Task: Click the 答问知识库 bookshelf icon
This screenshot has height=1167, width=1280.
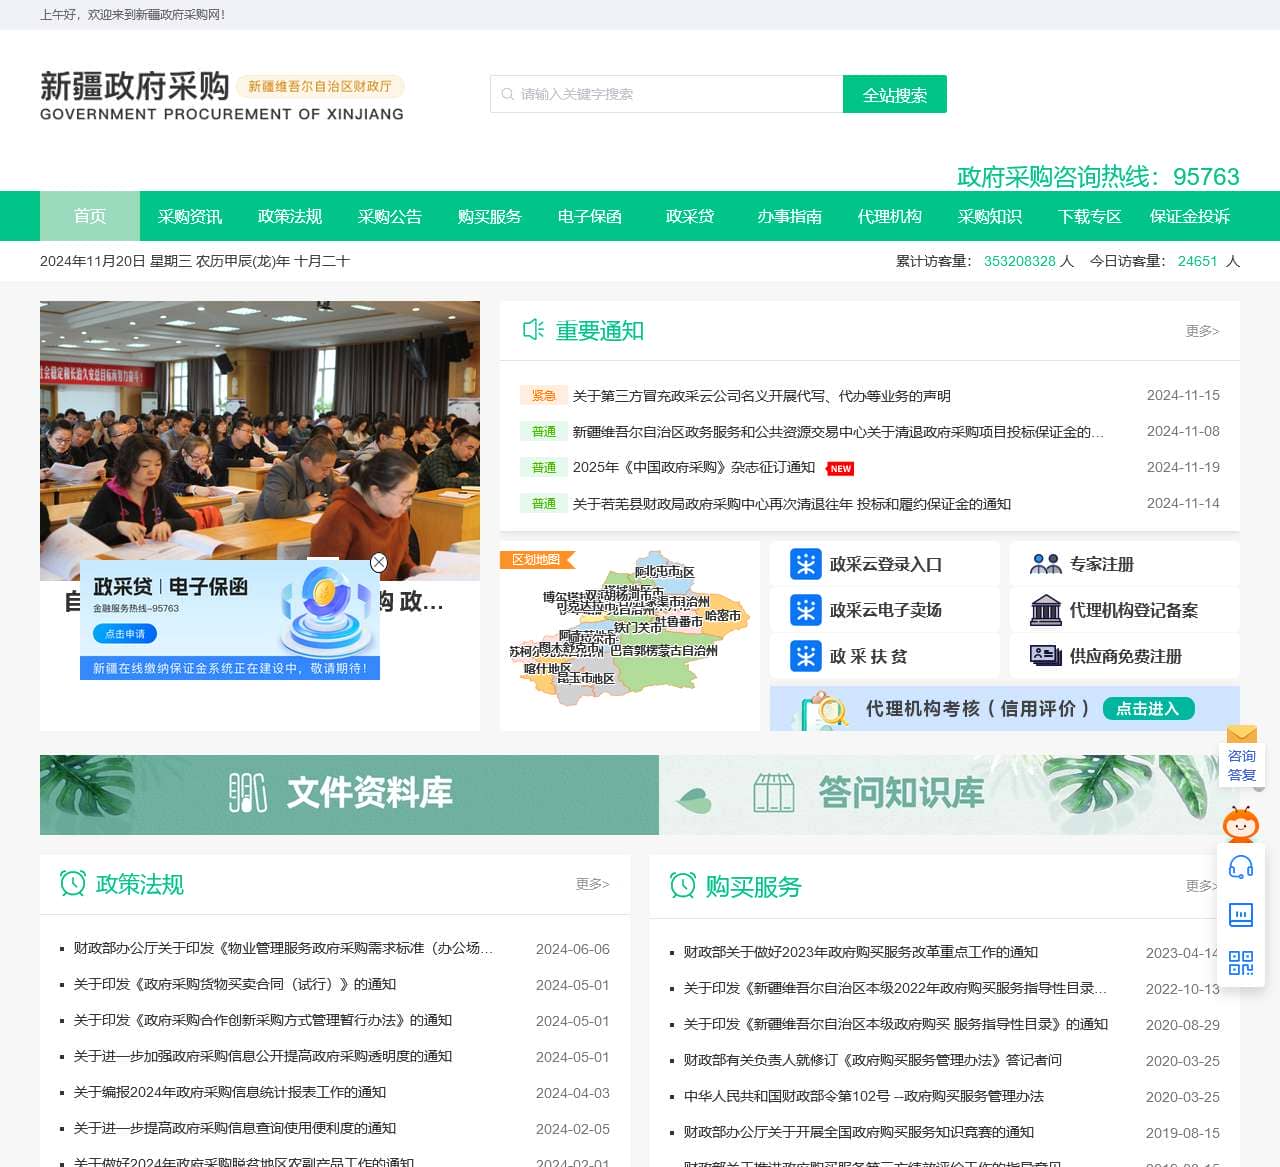Action: [x=774, y=793]
